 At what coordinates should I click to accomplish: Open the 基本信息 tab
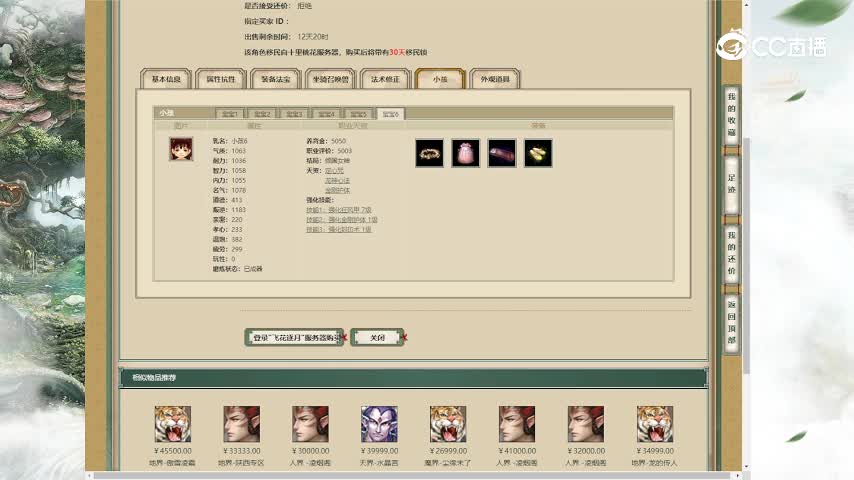pos(166,79)
